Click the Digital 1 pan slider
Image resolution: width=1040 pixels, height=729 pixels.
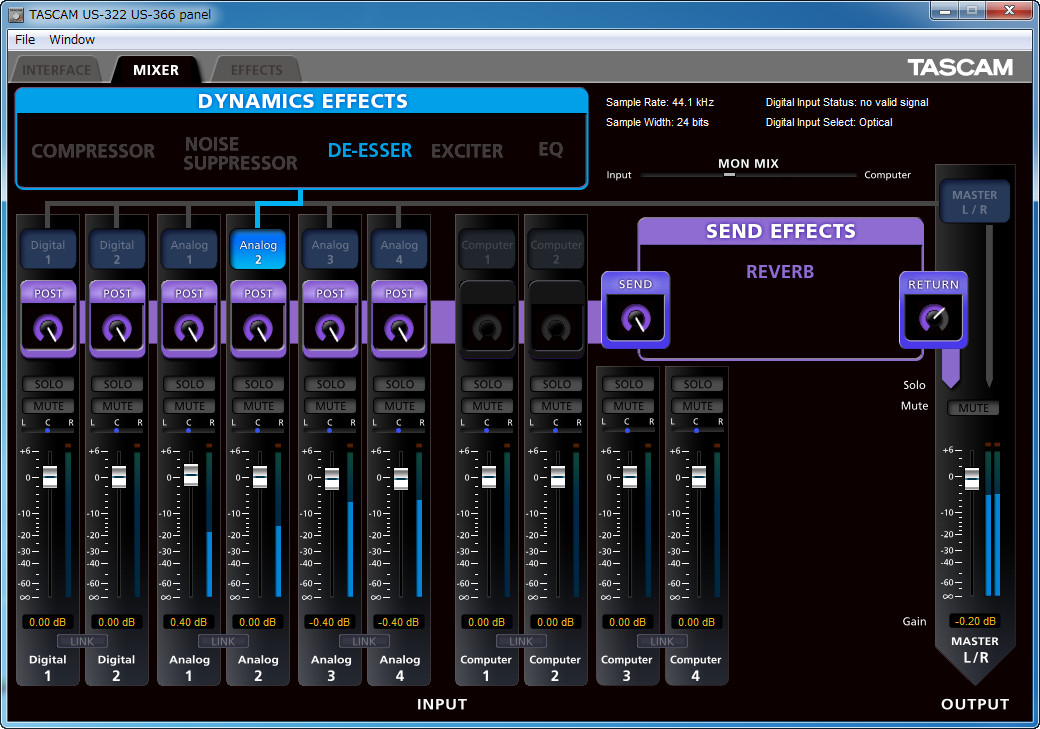pos(47,430)
